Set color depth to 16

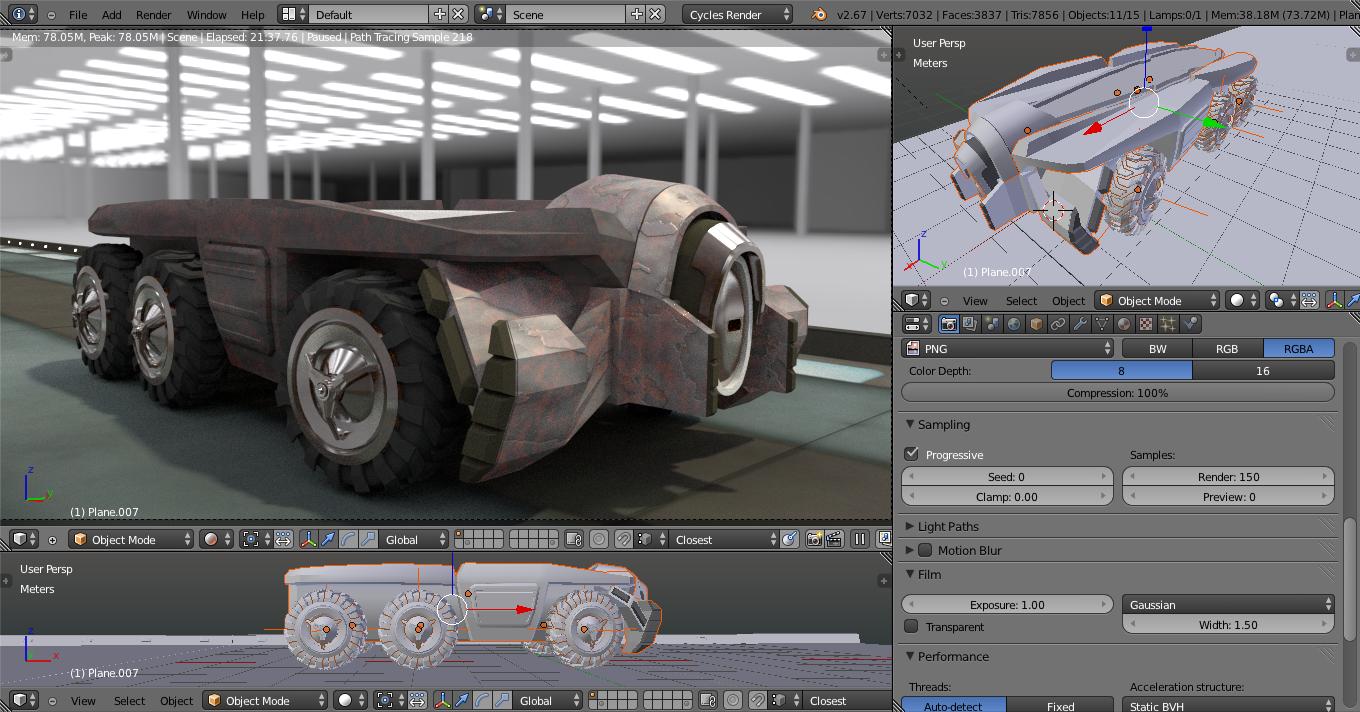tap(1262, 370)
